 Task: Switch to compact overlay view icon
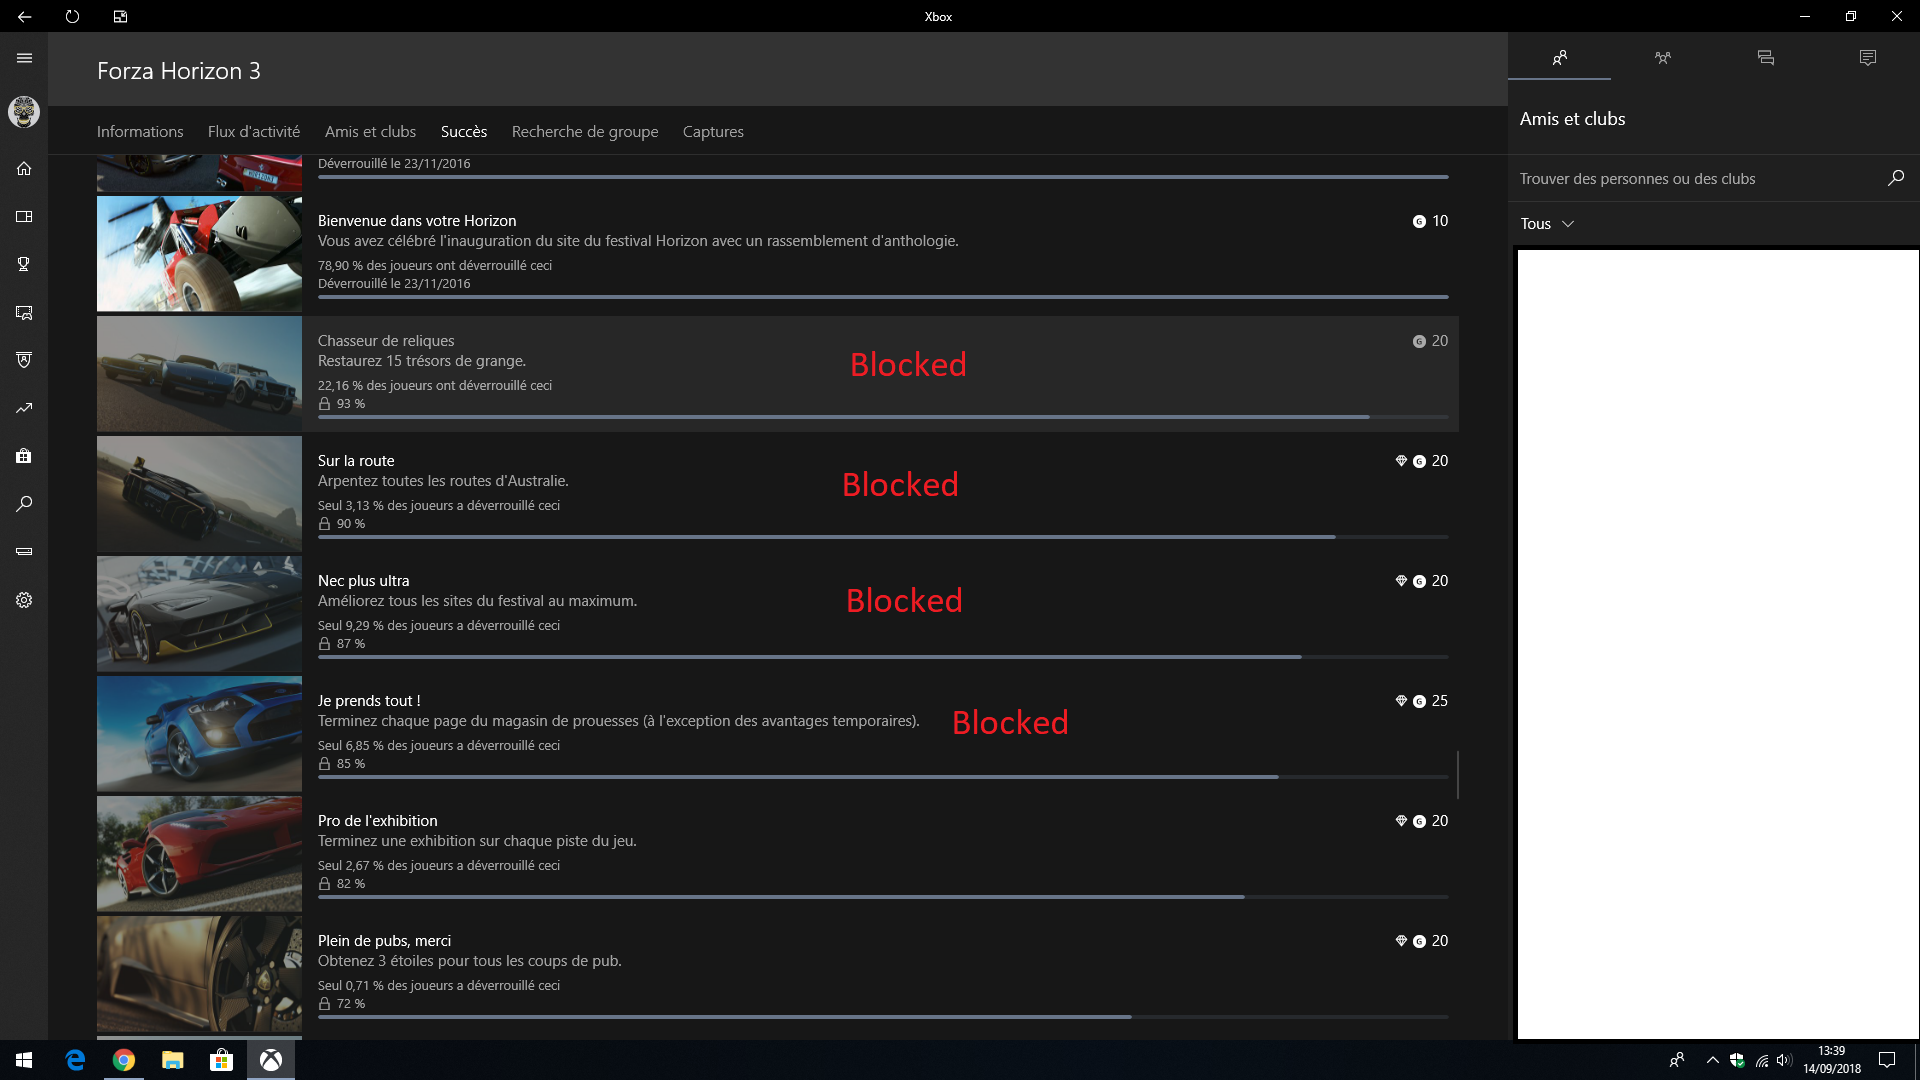pyautogui.click(x=120, y=16)
